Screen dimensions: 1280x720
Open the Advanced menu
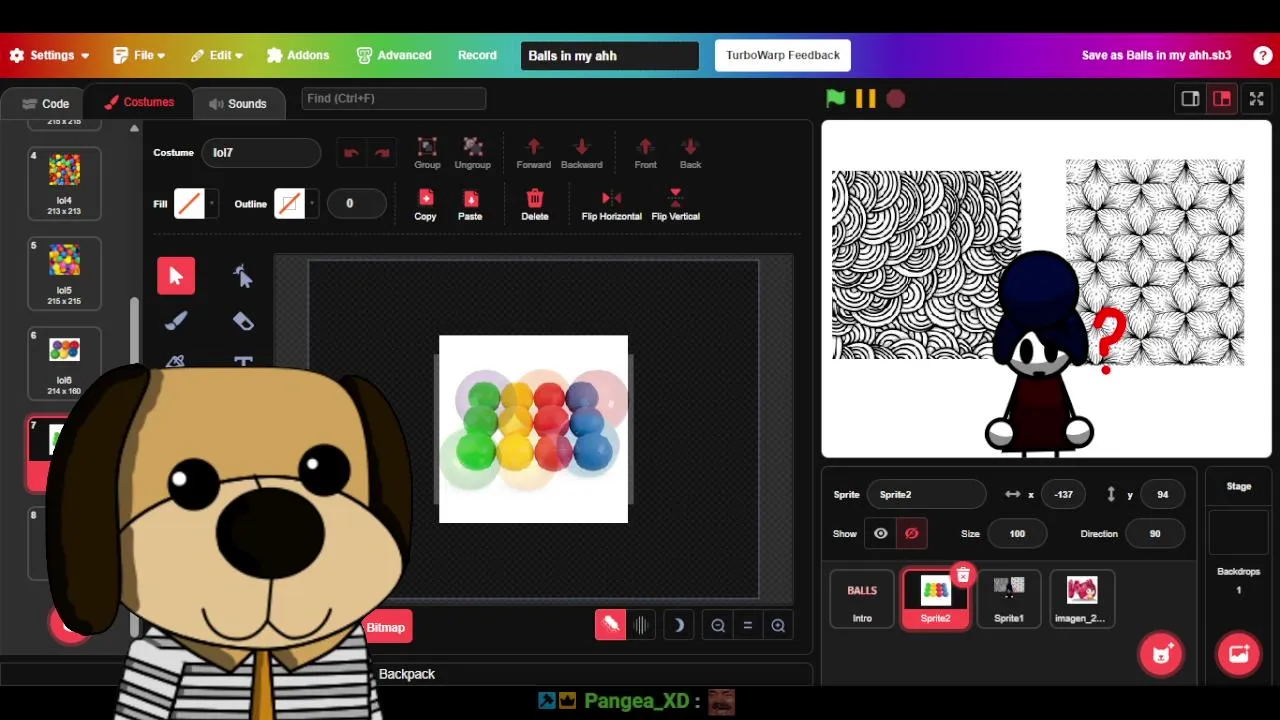(x=394, y=55)
